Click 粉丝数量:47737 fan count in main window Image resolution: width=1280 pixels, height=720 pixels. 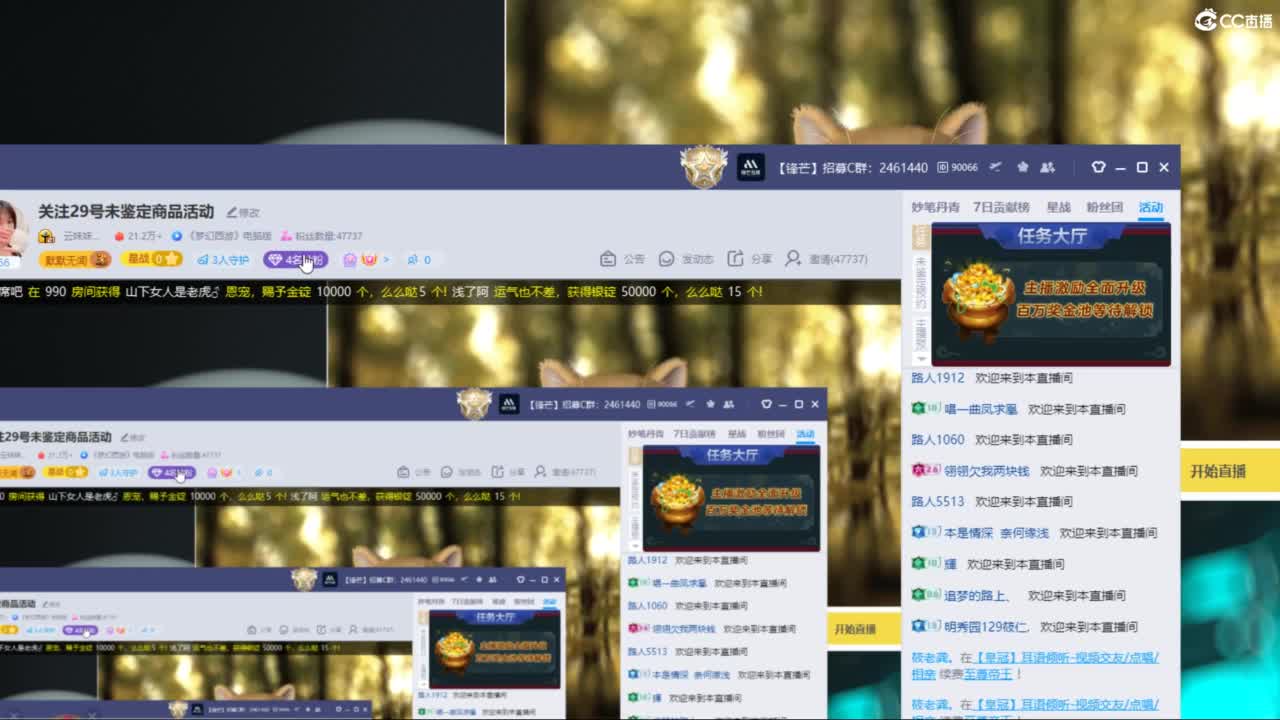[x=321, y=237]
